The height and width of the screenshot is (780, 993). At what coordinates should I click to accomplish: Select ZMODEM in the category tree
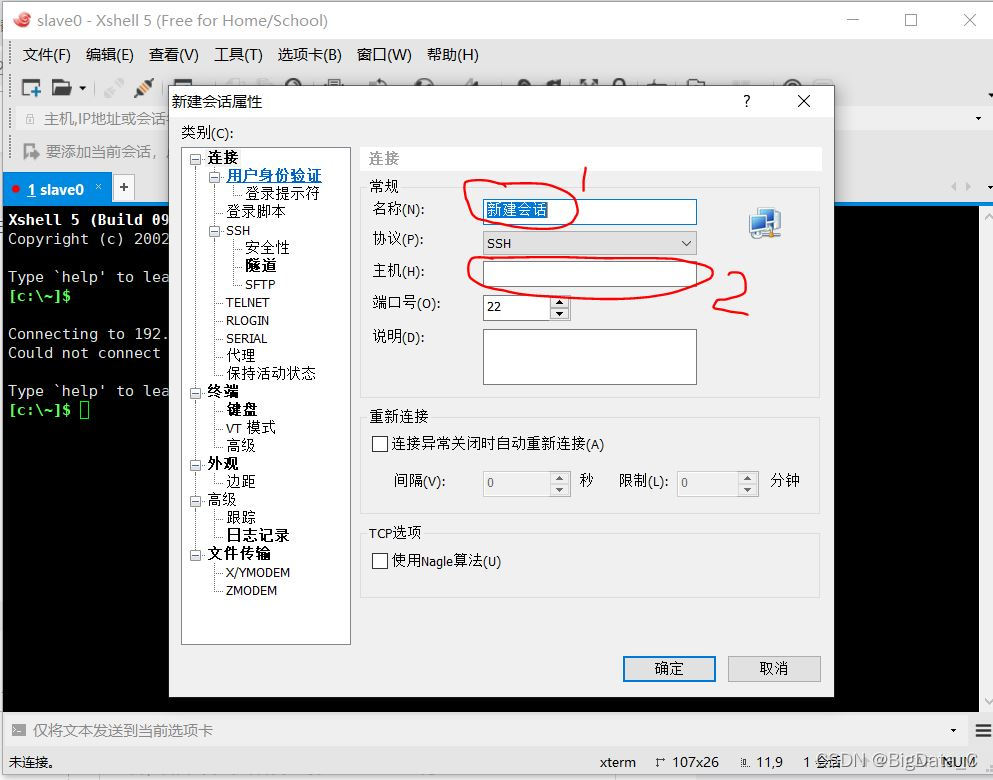tap(251, 591)
